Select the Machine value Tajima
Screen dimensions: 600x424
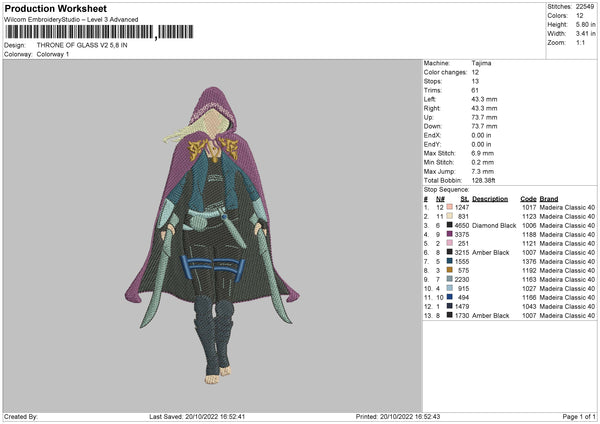click(x=481, y=63)
